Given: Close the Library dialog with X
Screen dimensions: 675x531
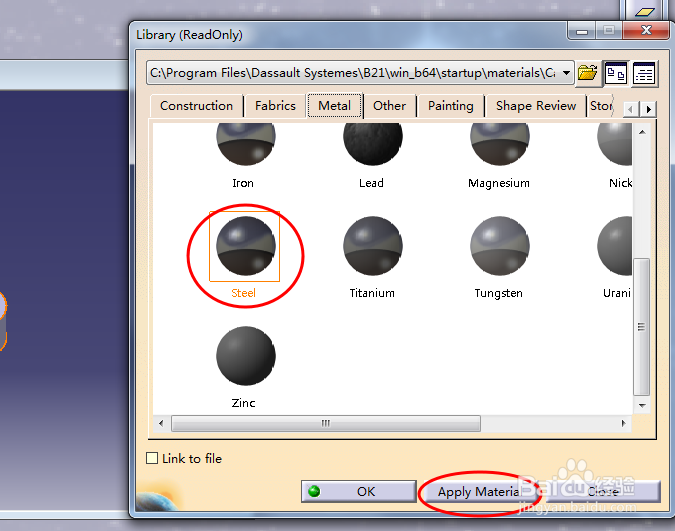Looking at the screenshot, I should [647, 30].
